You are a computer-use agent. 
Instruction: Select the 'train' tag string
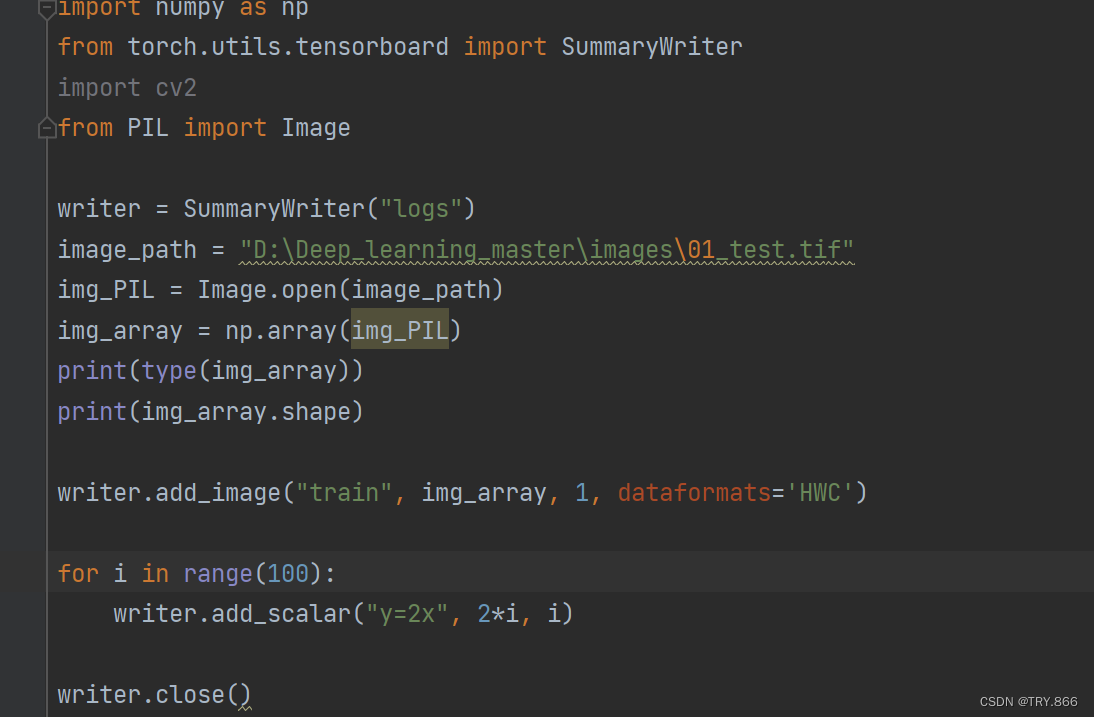pos(344,492)
